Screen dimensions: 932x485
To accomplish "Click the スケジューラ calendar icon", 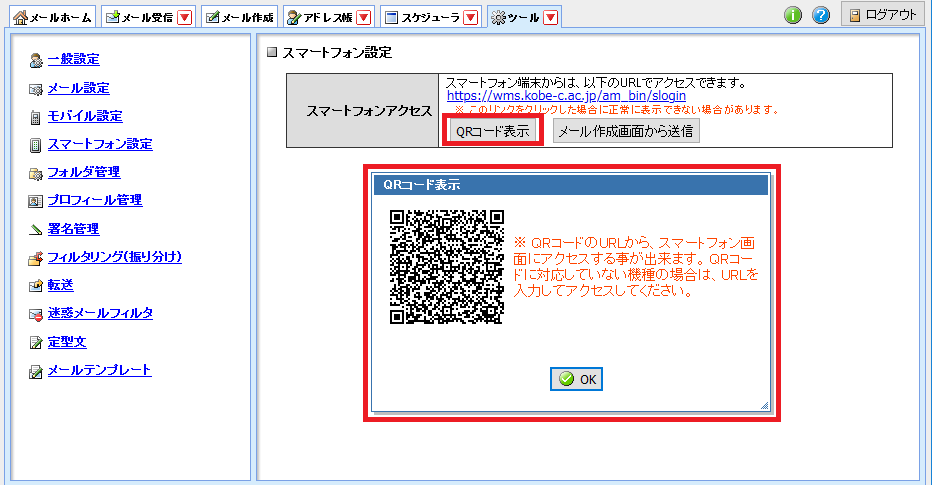I will 391,18.
